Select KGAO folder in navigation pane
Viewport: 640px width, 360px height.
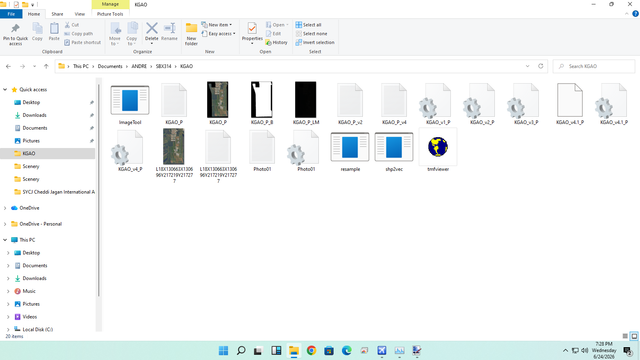click(29, 153)
